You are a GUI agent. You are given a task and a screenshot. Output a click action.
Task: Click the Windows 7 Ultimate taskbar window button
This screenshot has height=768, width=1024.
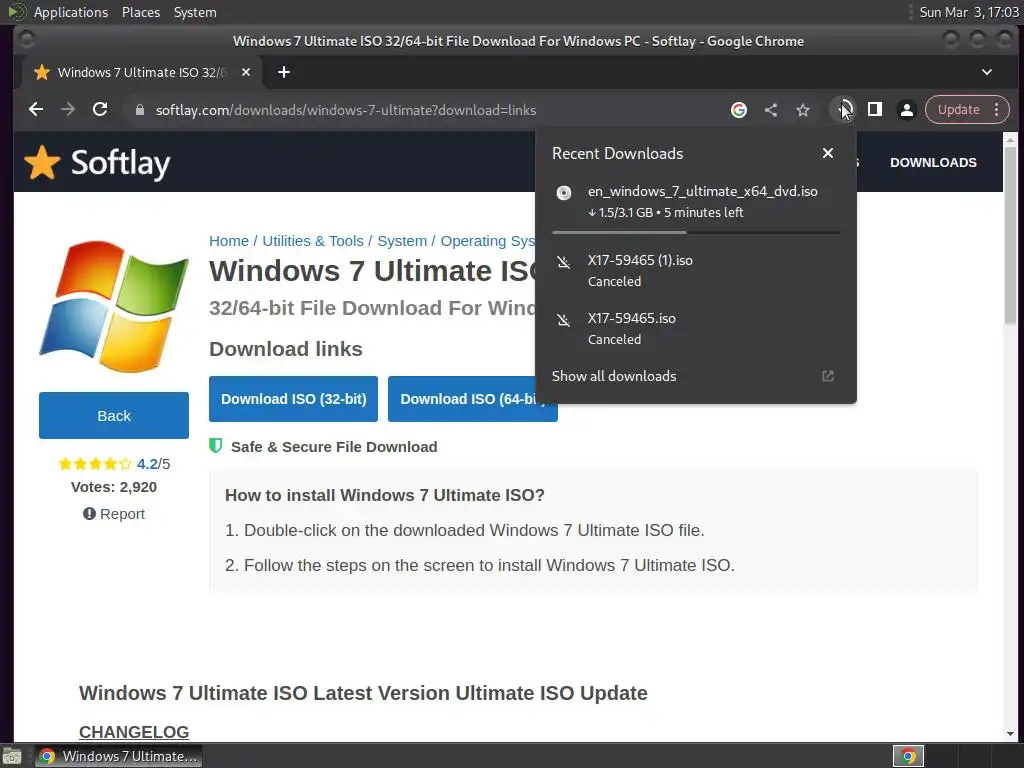pyautogui.click(x=118, y=756)
